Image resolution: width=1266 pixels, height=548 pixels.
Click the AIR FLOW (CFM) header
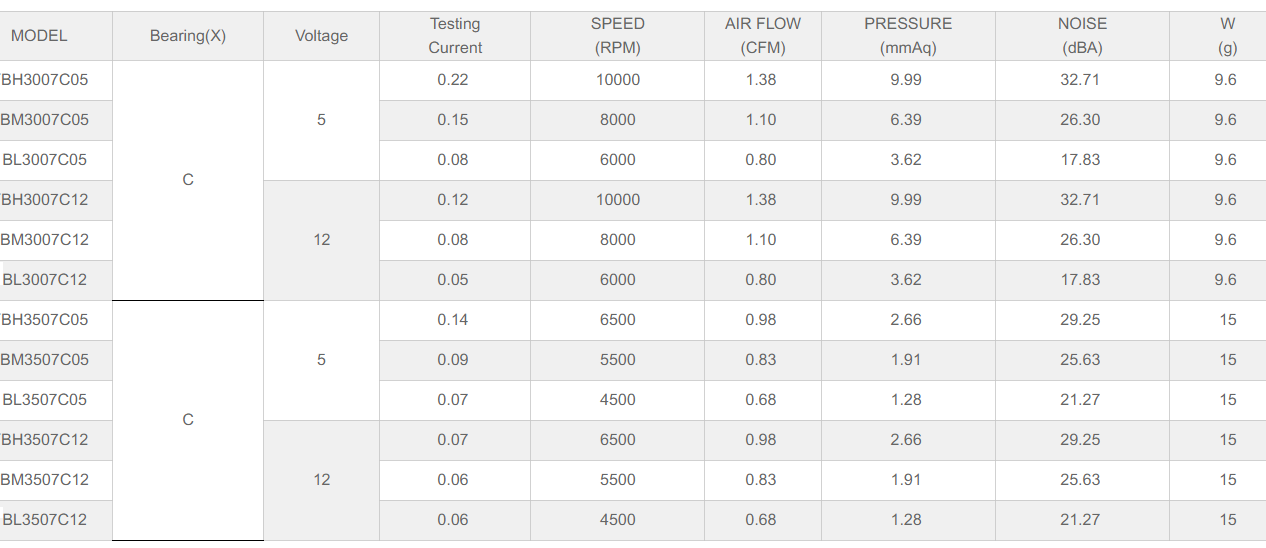pos(762,36)
